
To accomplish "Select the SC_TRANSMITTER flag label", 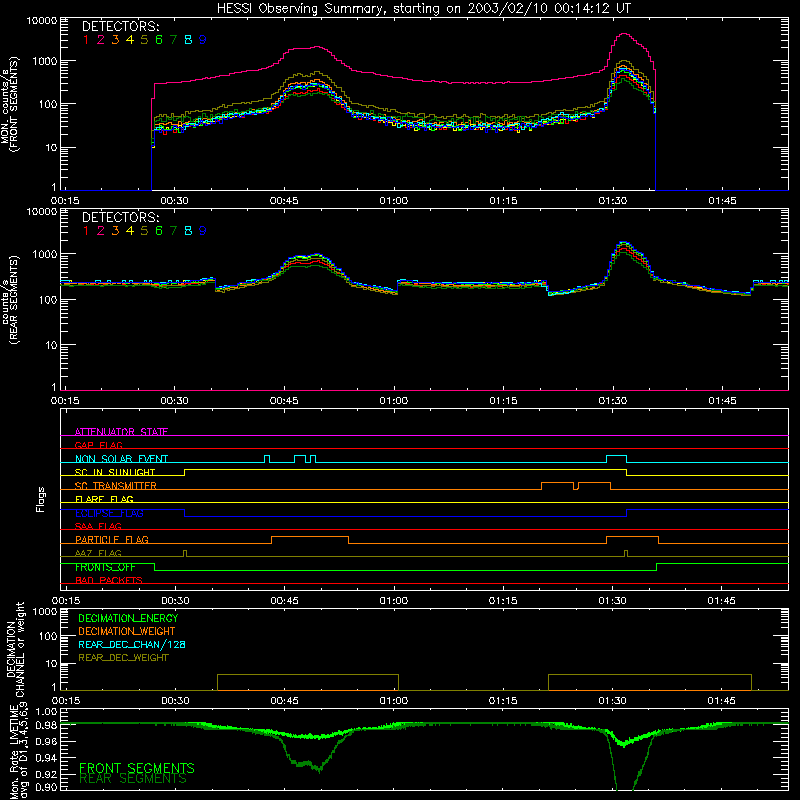I will click(116, 485).
